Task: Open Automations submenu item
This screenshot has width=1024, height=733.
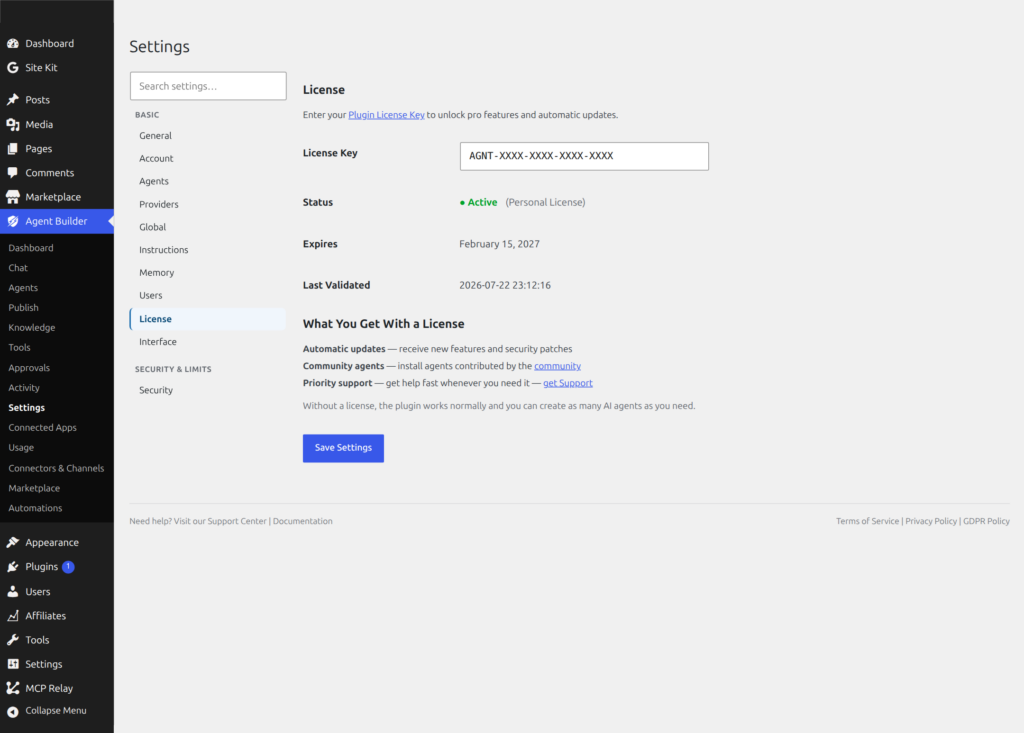Action: point(35,508)
